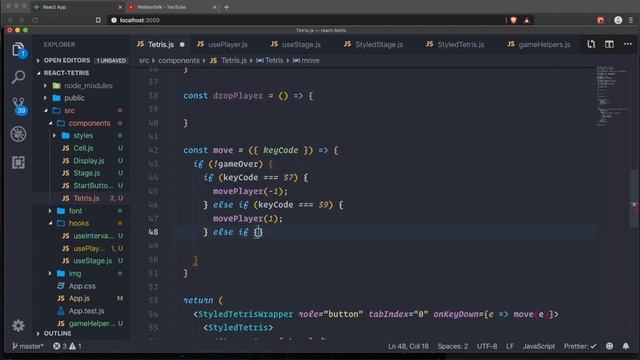The width and height of the screenshot is (640, 360).
Task: Click browser back arrow
Action: coord(10,20)
